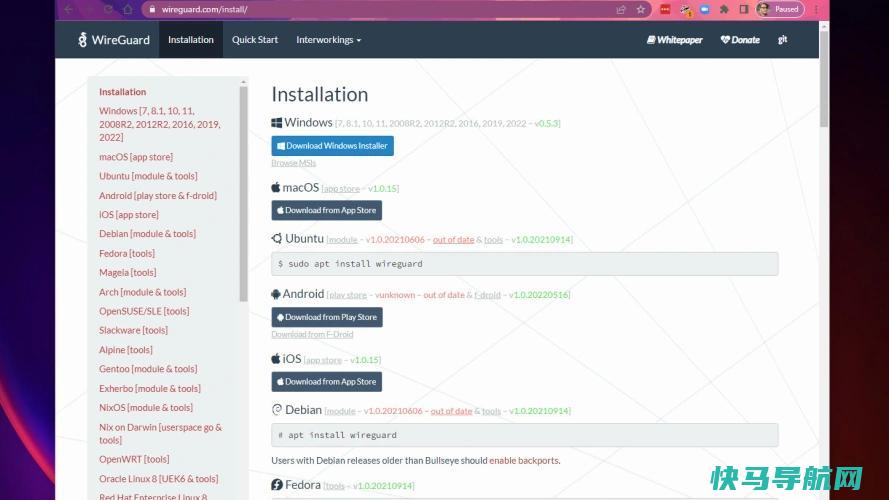Screen dimensions: 889x500
Task: Click the Installation heading in sidebar
Action: (122, 92)
